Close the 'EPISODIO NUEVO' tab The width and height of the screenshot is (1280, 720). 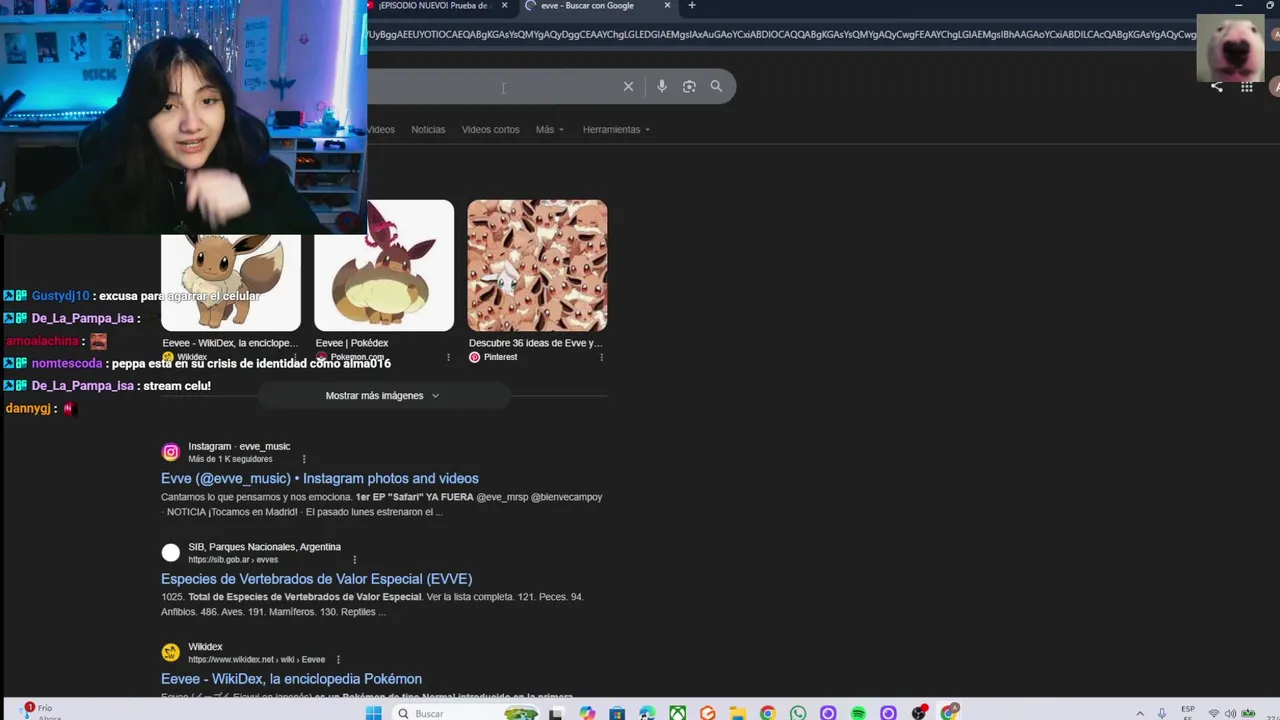[x=504, y=6]
